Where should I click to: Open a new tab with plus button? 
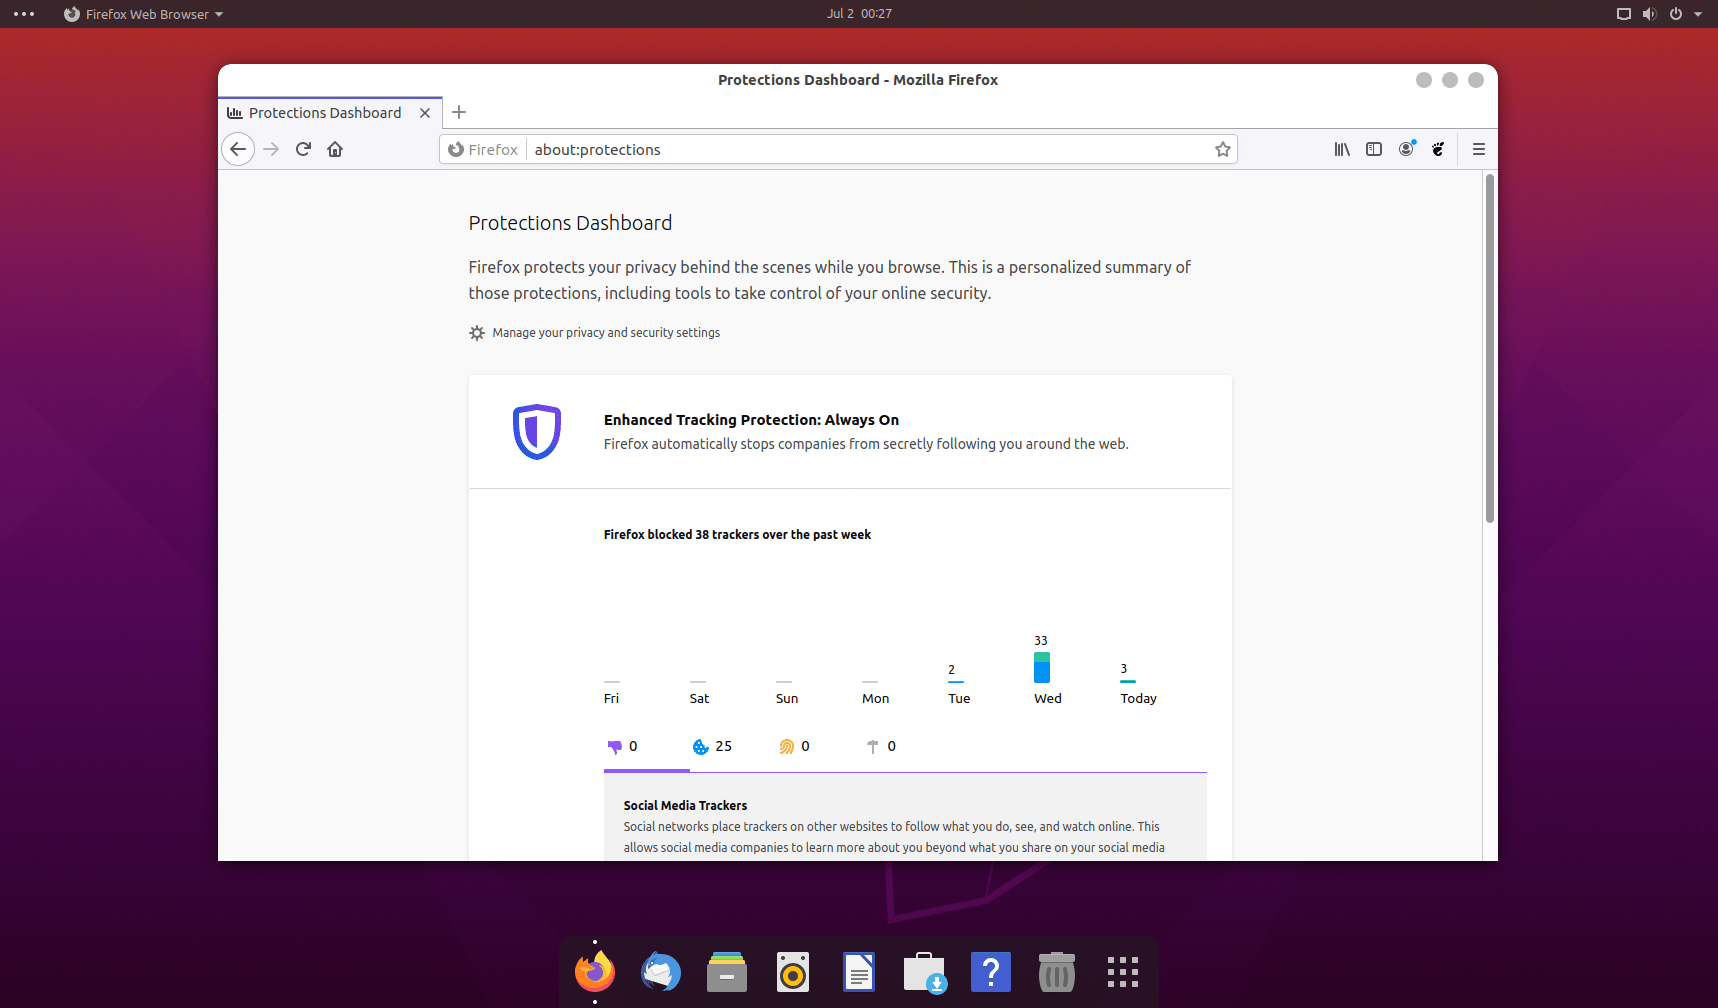[x=459, y=112]
